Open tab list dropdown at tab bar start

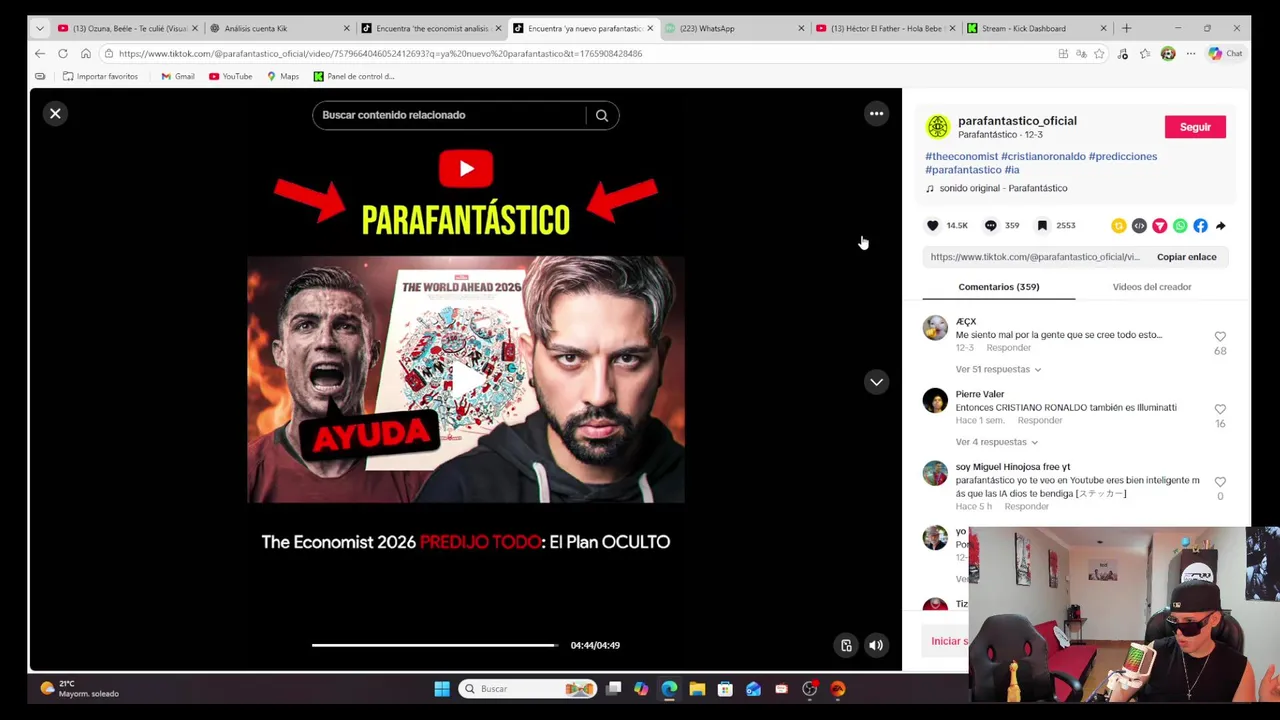(x=39, y=28)
